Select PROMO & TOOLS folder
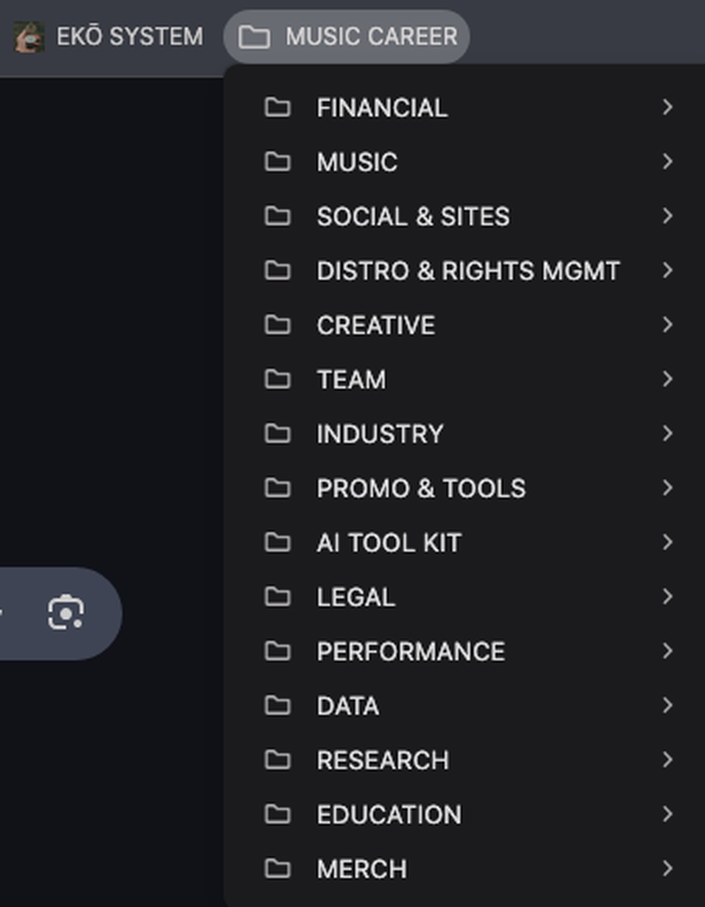The width and height of the screenshot is (705, 907). 465,488
